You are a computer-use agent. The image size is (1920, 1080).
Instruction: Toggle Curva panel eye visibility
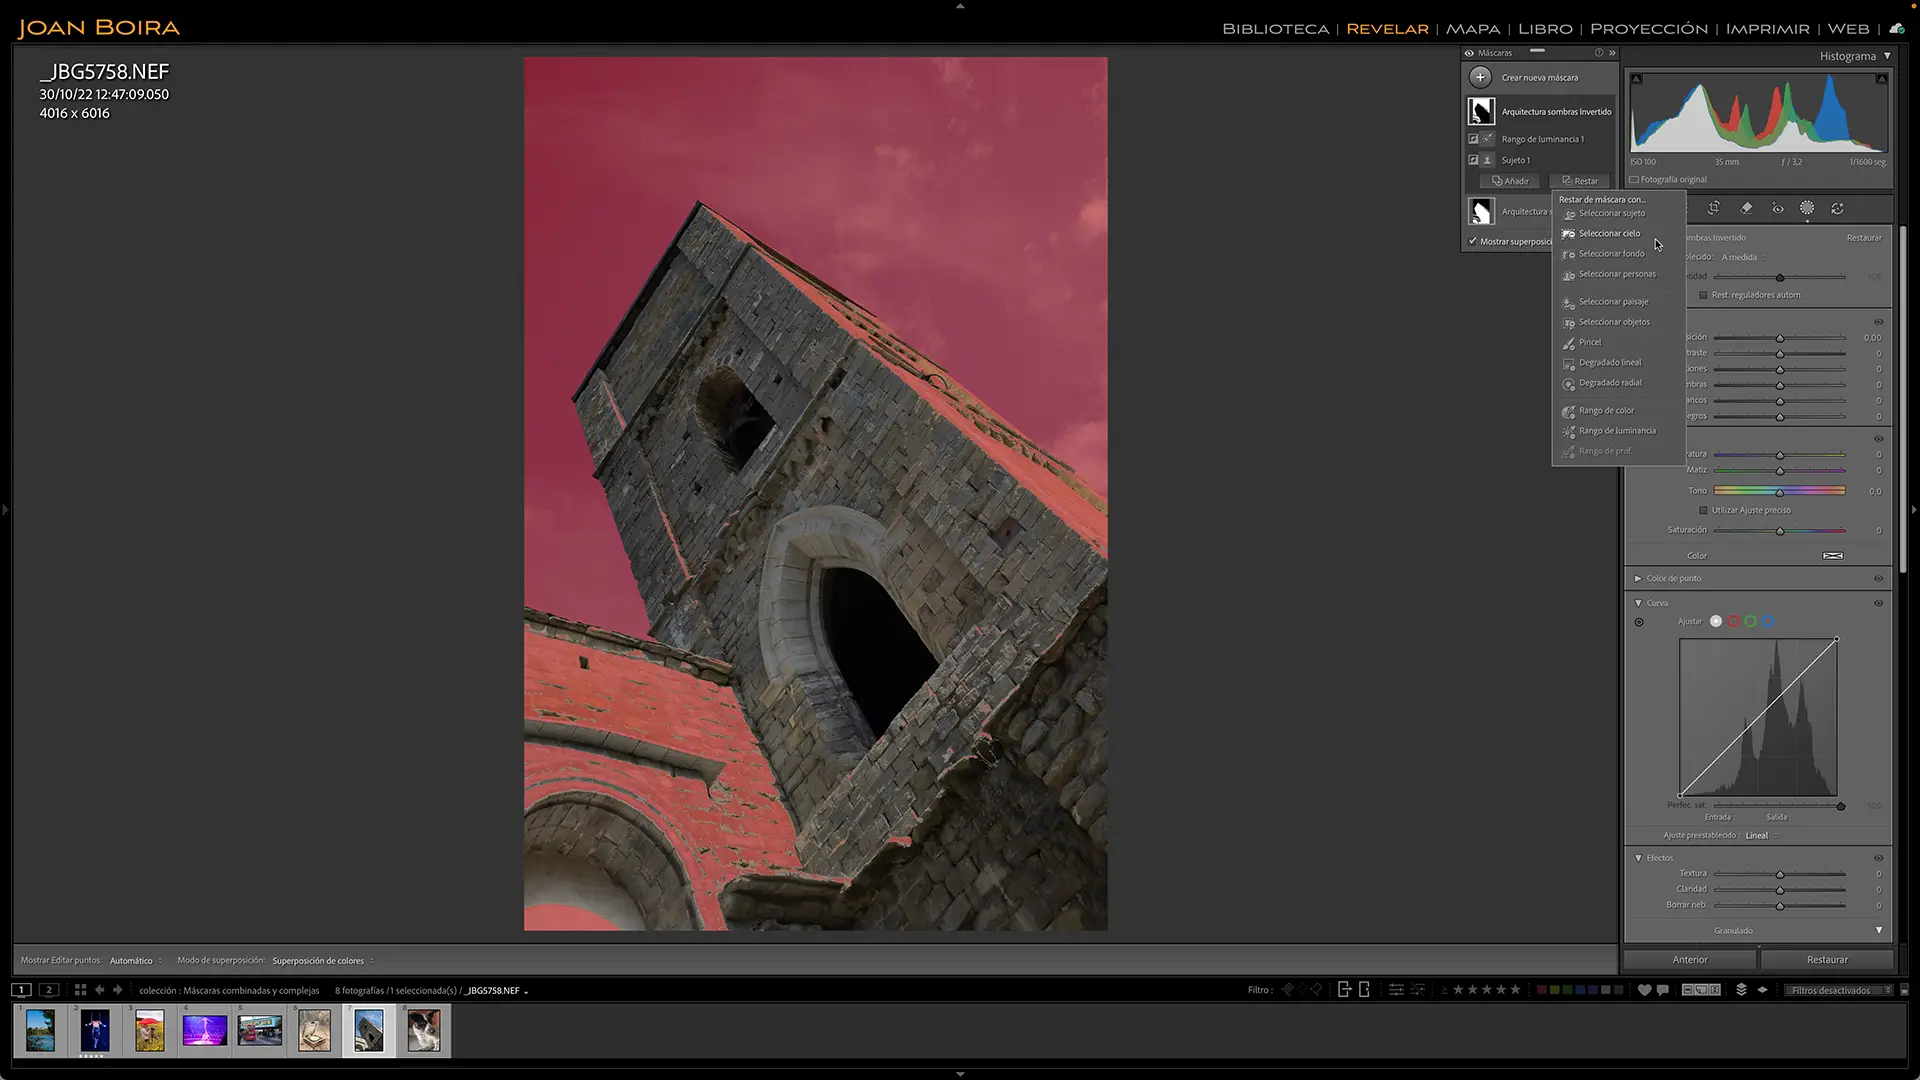(1878, 603)
